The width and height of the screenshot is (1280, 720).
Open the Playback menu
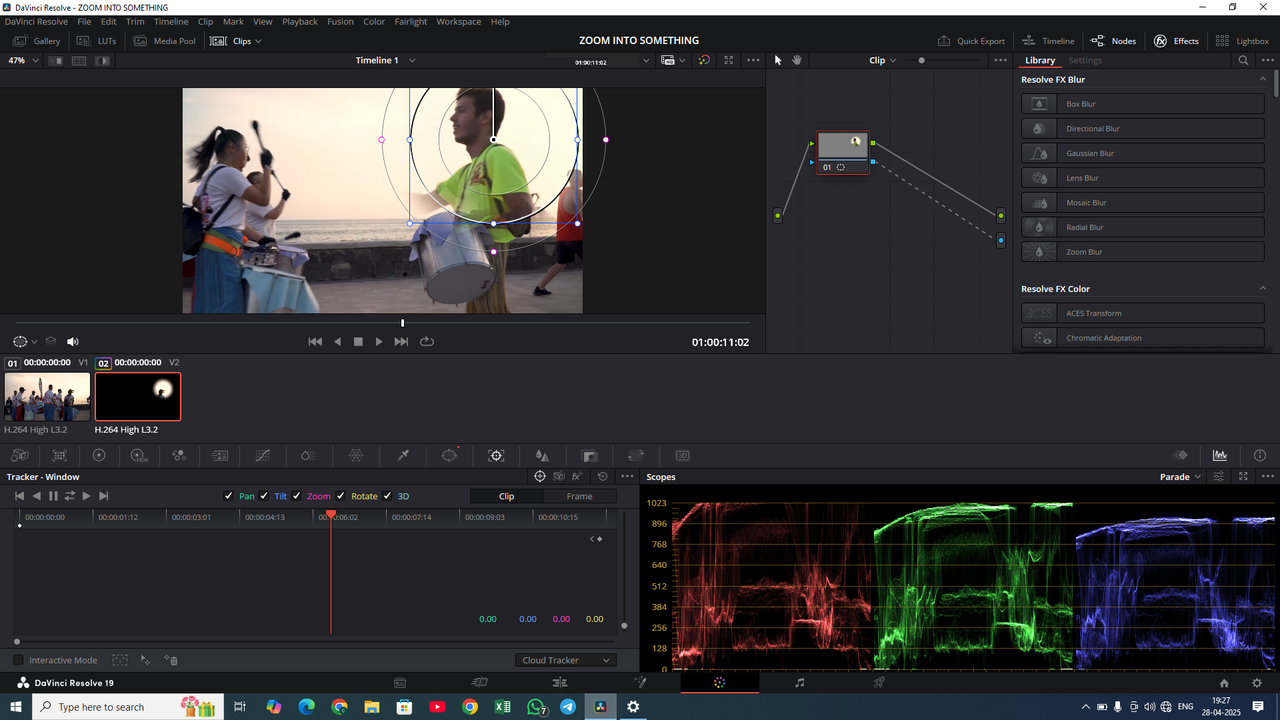[299, 21]
